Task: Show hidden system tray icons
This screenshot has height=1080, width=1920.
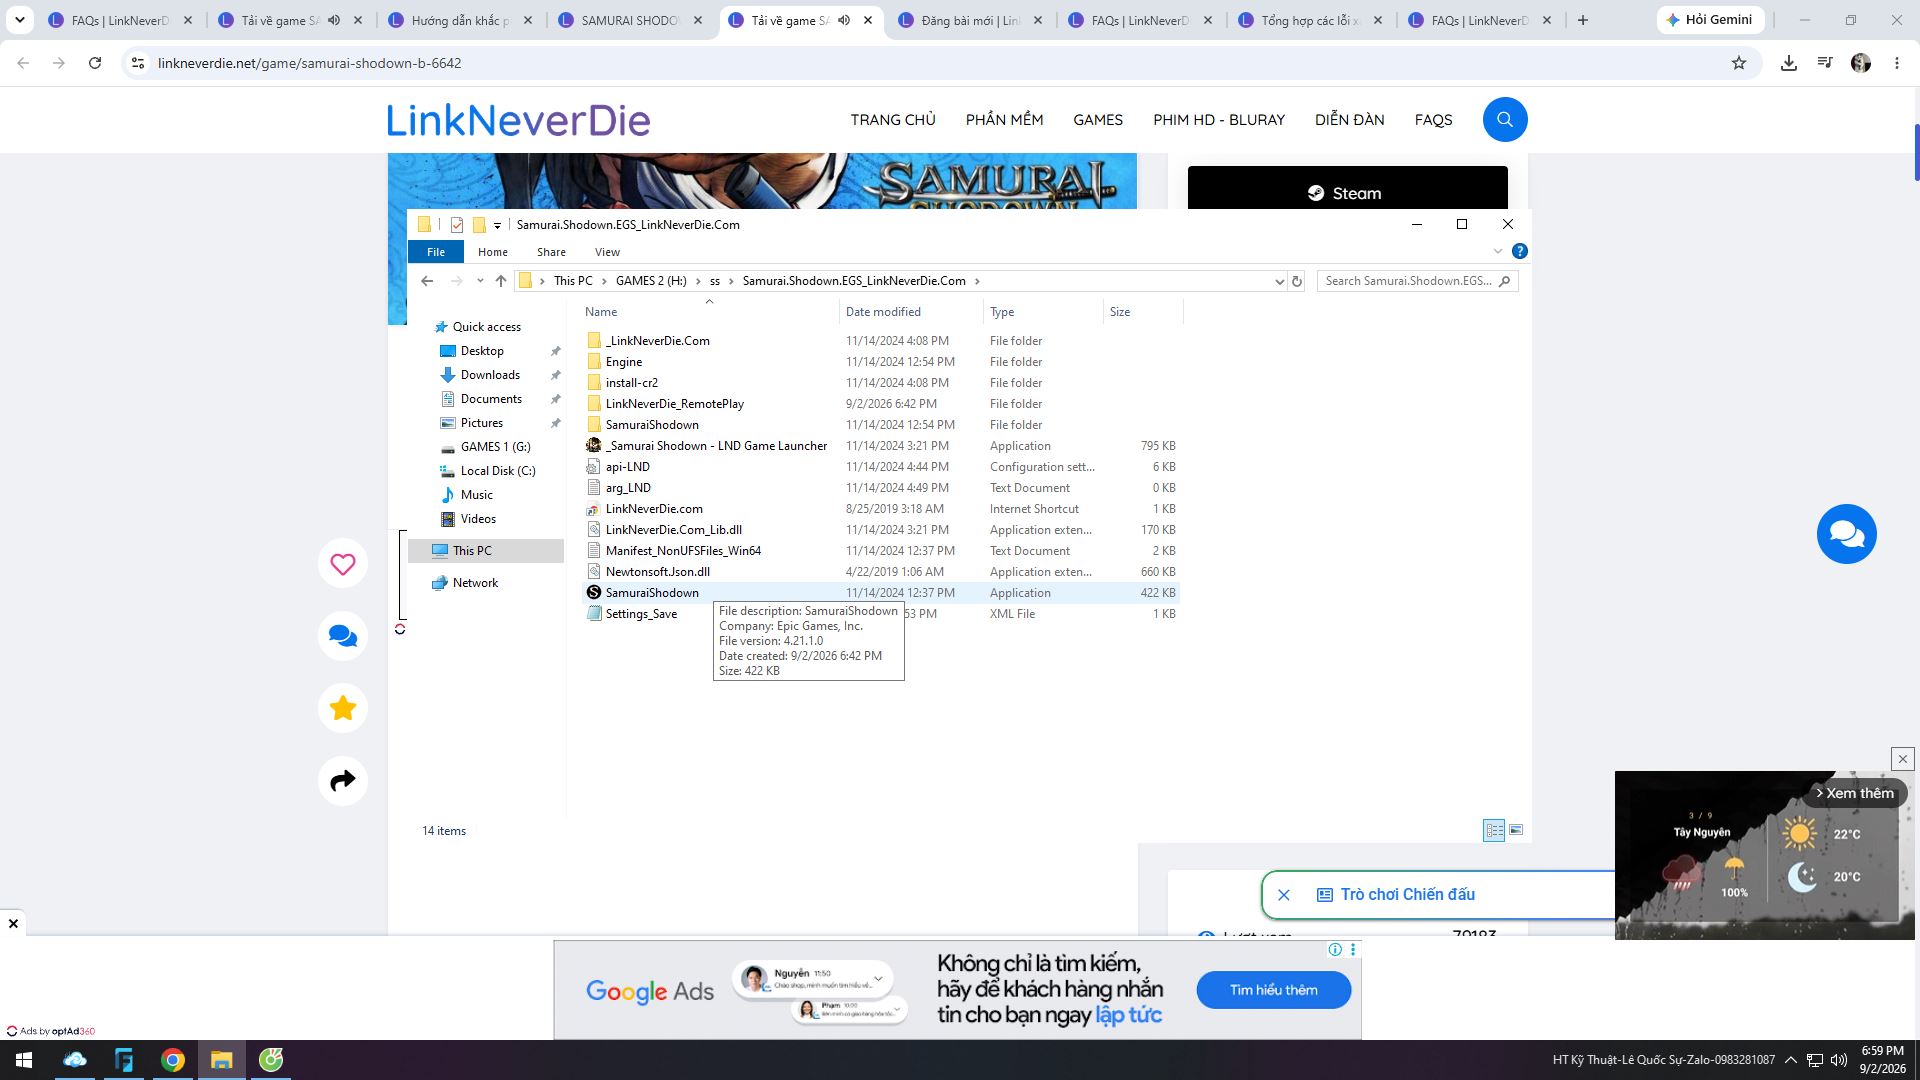Action: (1790, 1060)
